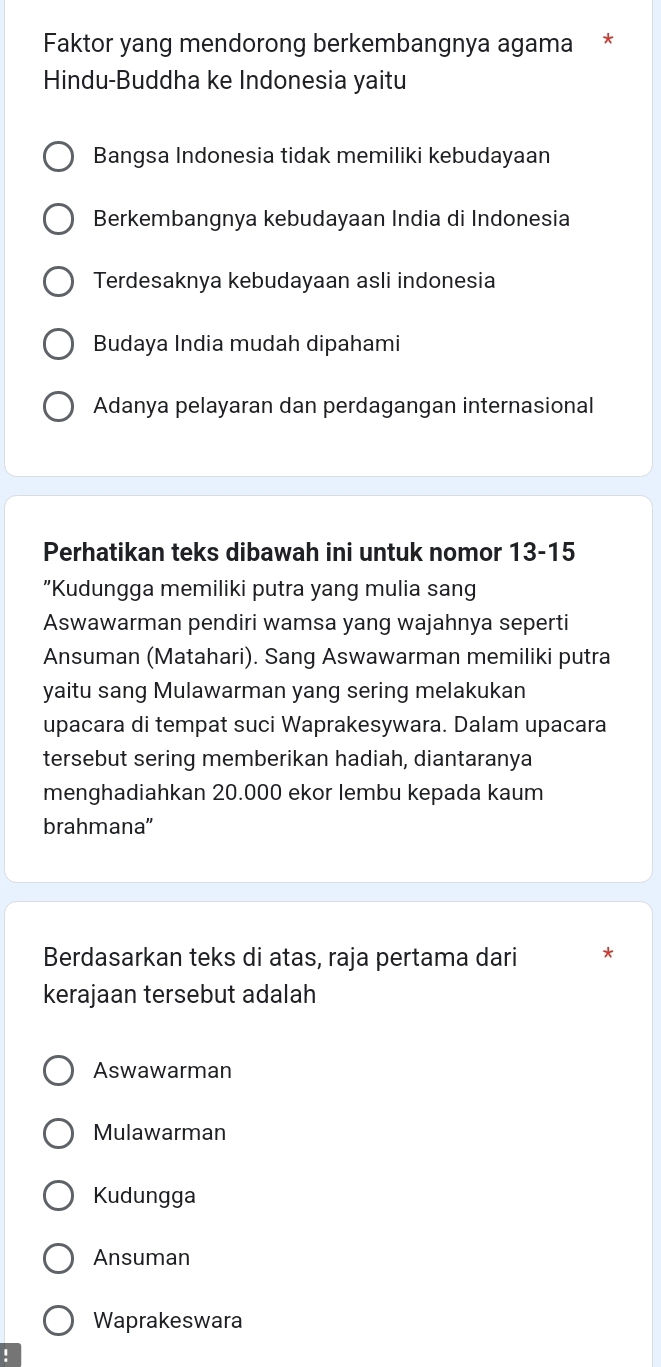Click the required asterisk beside Hindu-Buddha question

click(x=604, y=45)
